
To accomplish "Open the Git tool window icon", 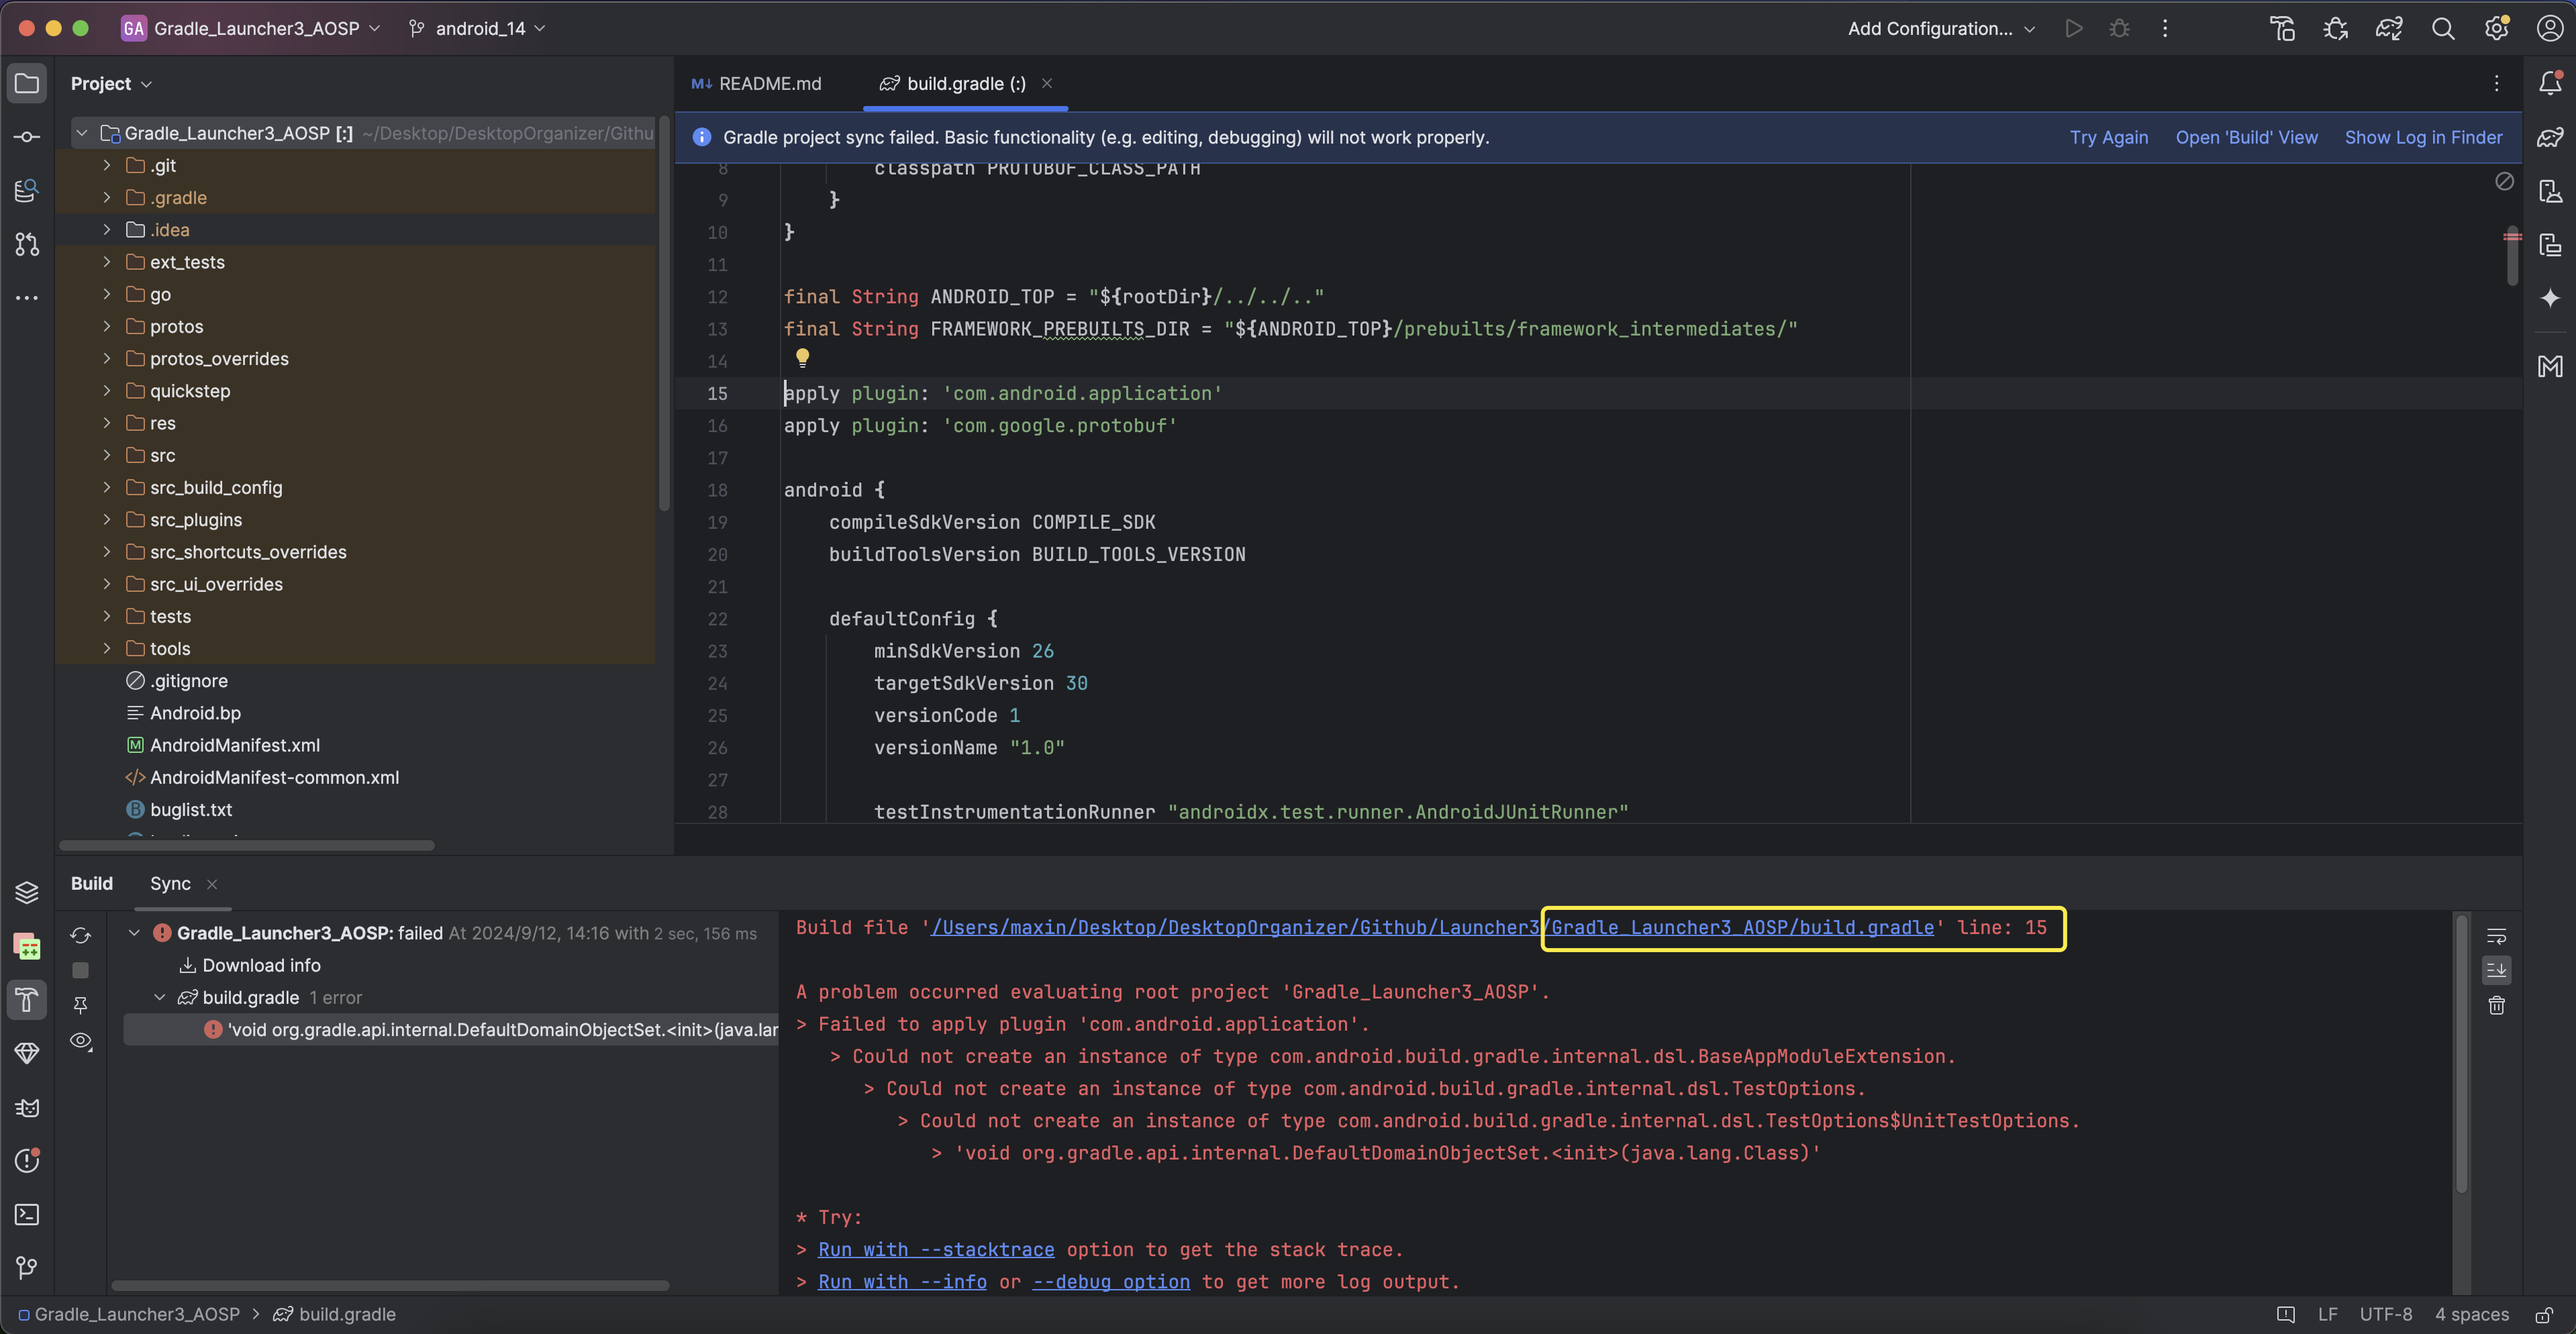I will click(27, 1268).
